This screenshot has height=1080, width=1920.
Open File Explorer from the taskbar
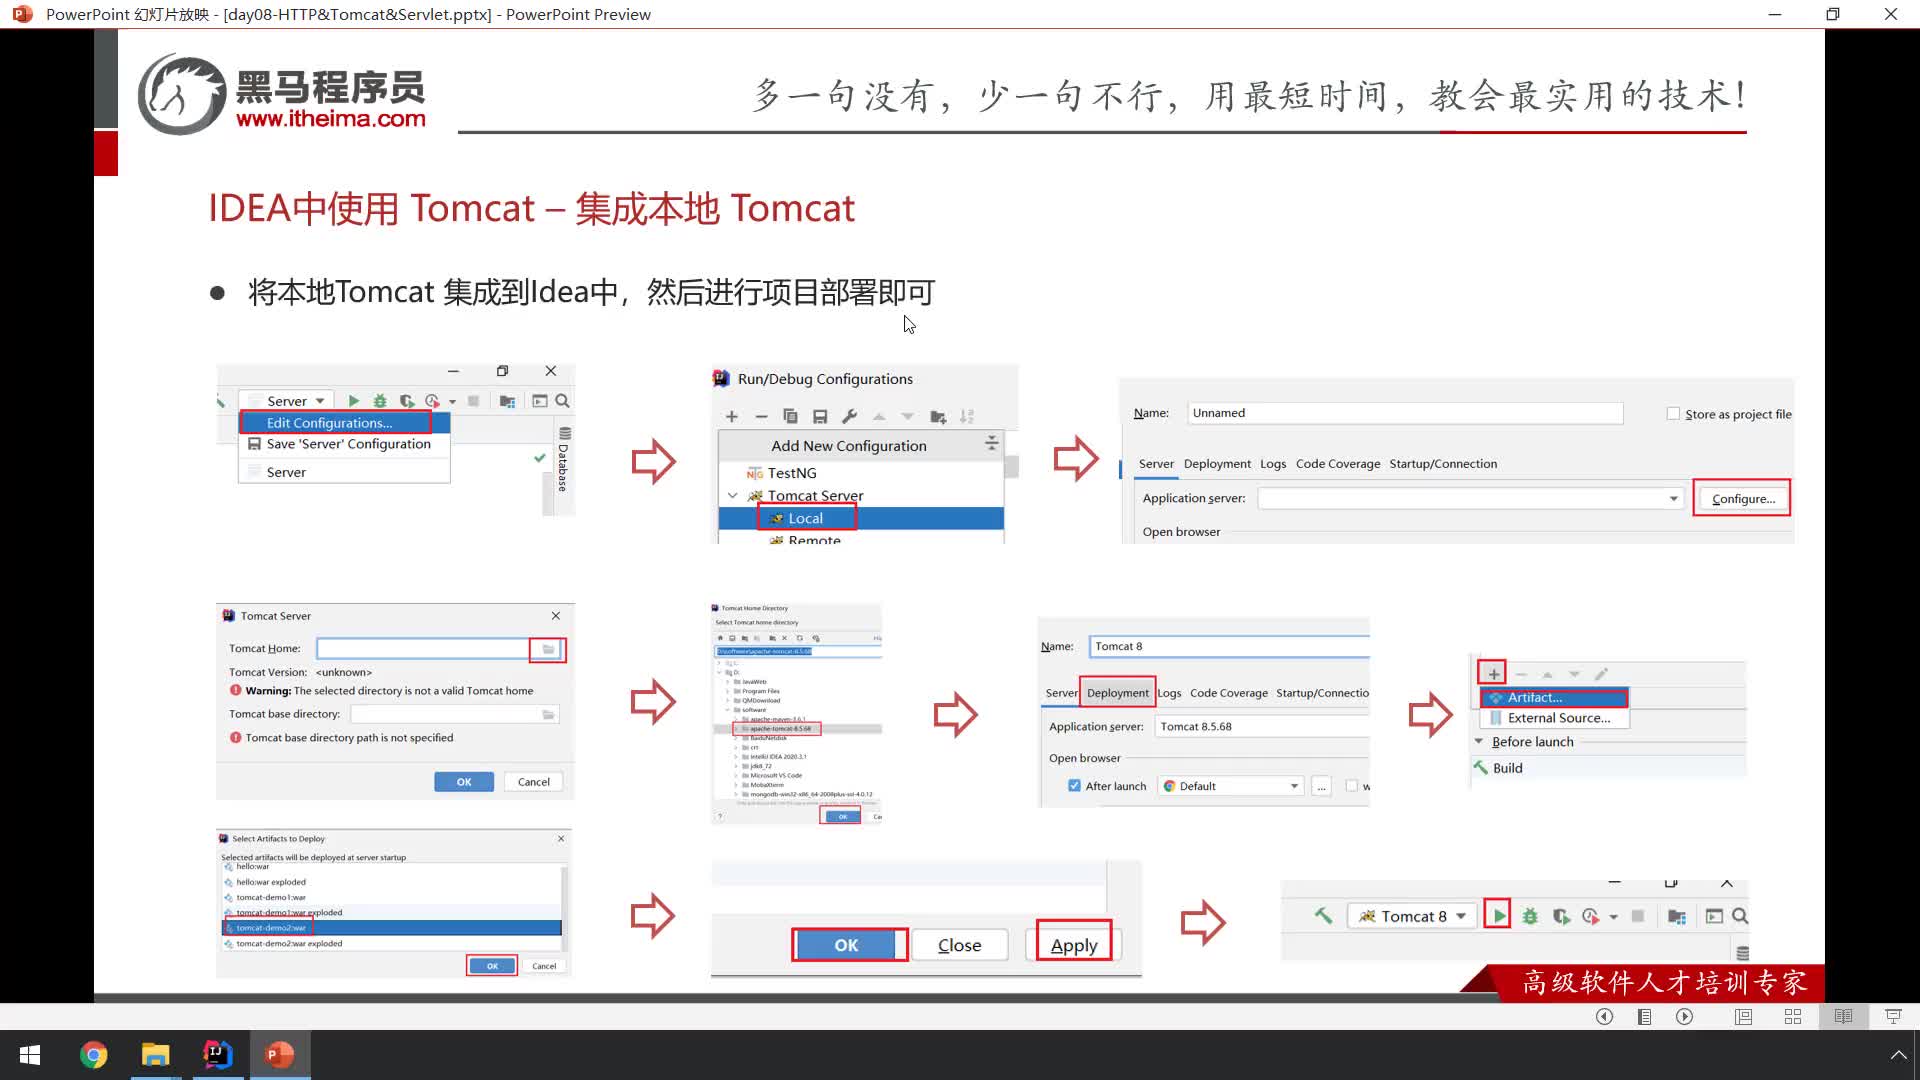coord(155,1054)
